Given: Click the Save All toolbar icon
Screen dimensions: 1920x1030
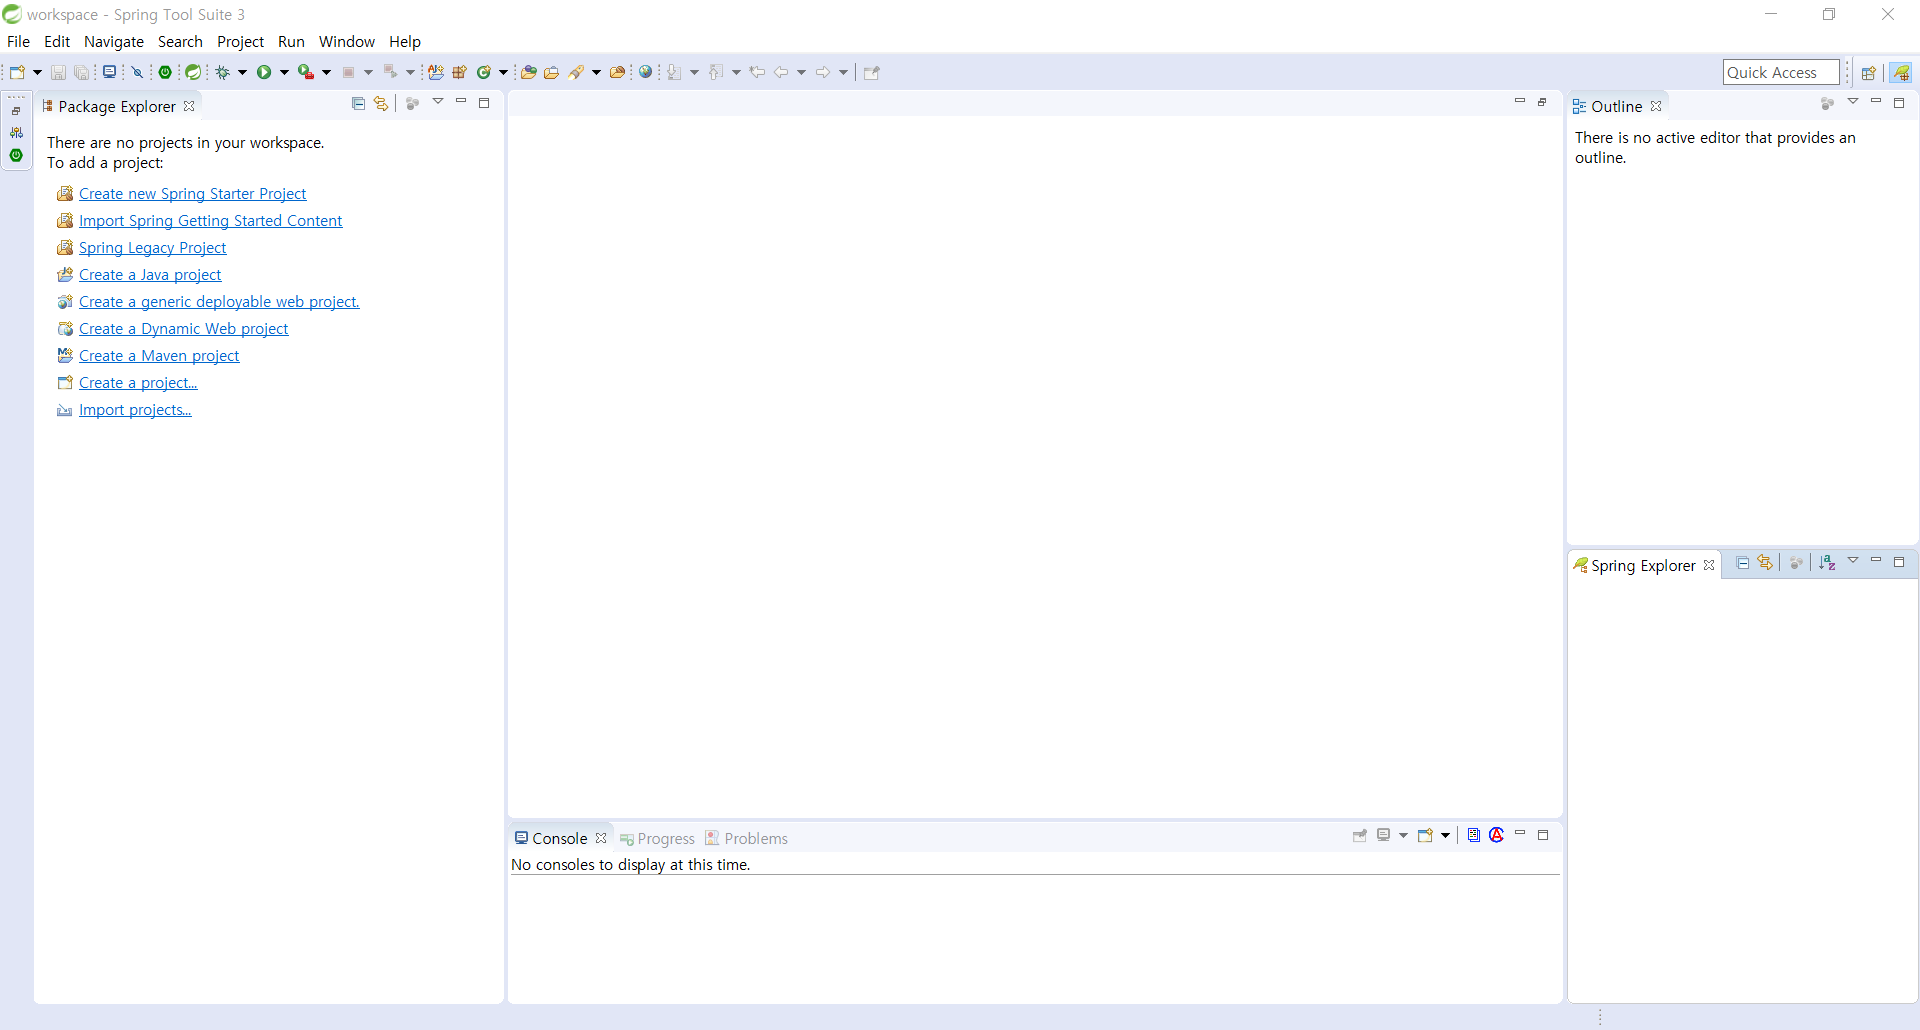Looking at the screenshot, I should pyautogui.click(x=82, y=72).
